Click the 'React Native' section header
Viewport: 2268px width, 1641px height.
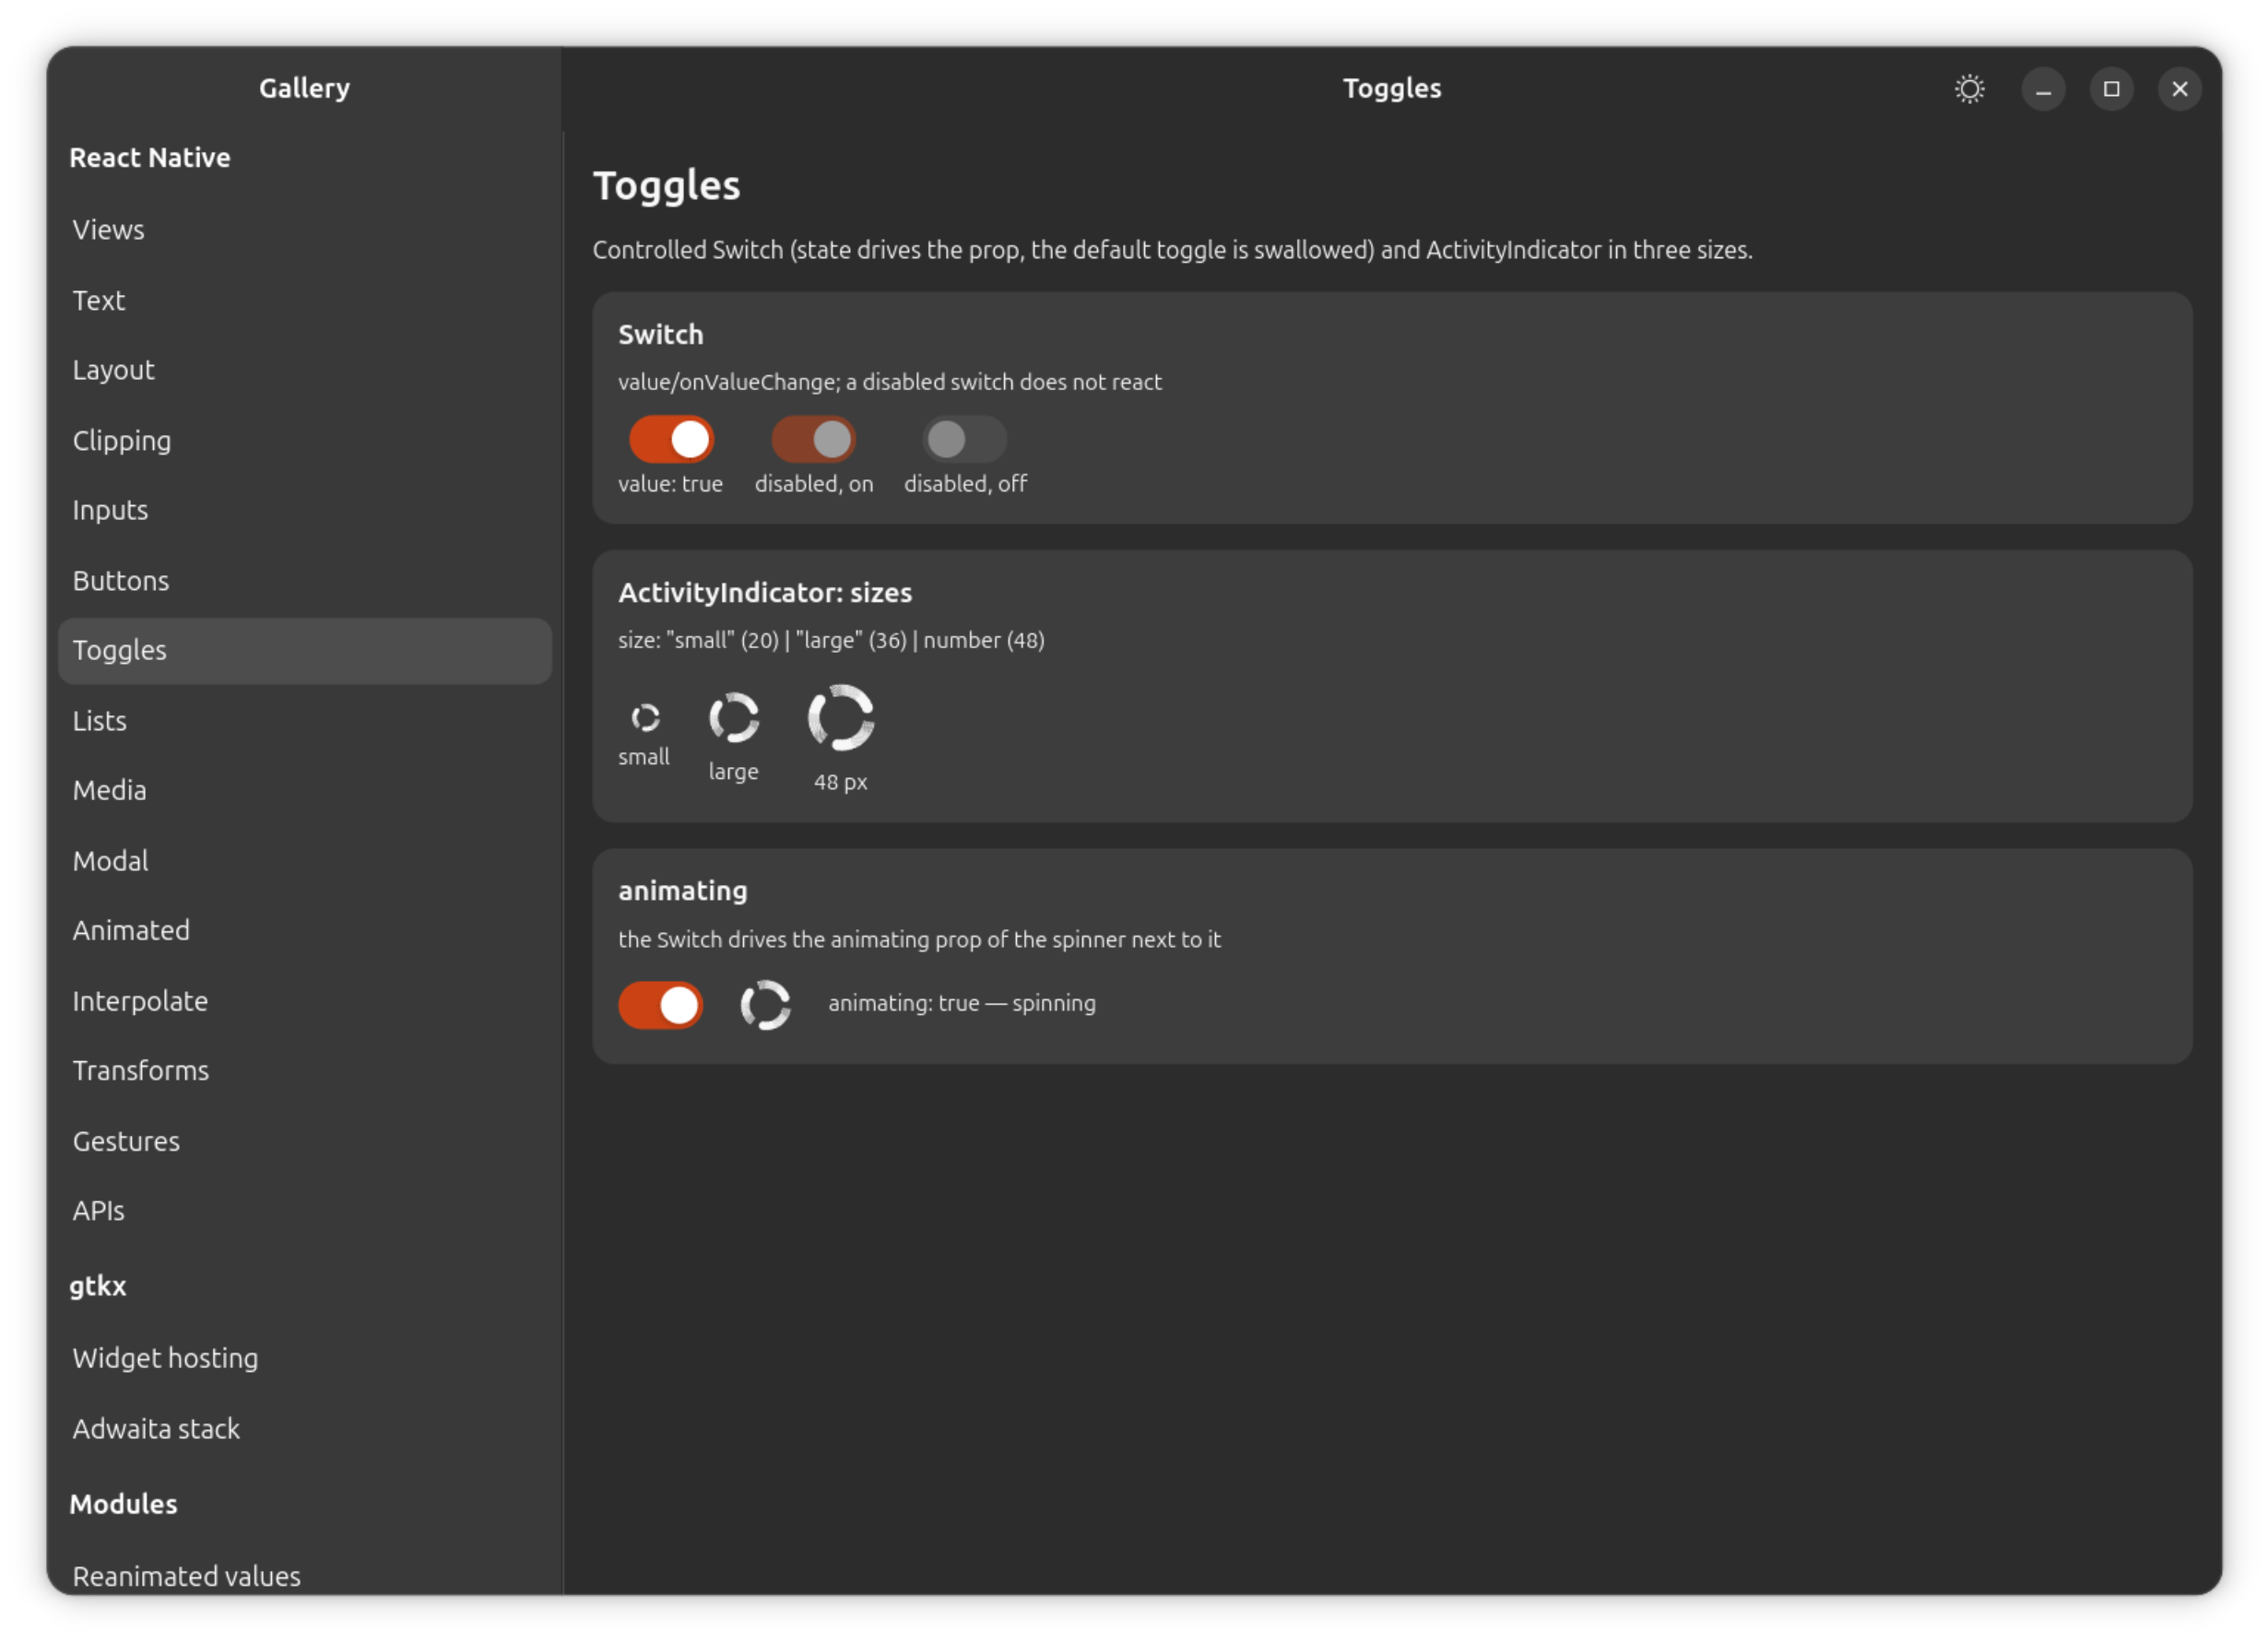point(150,157)
